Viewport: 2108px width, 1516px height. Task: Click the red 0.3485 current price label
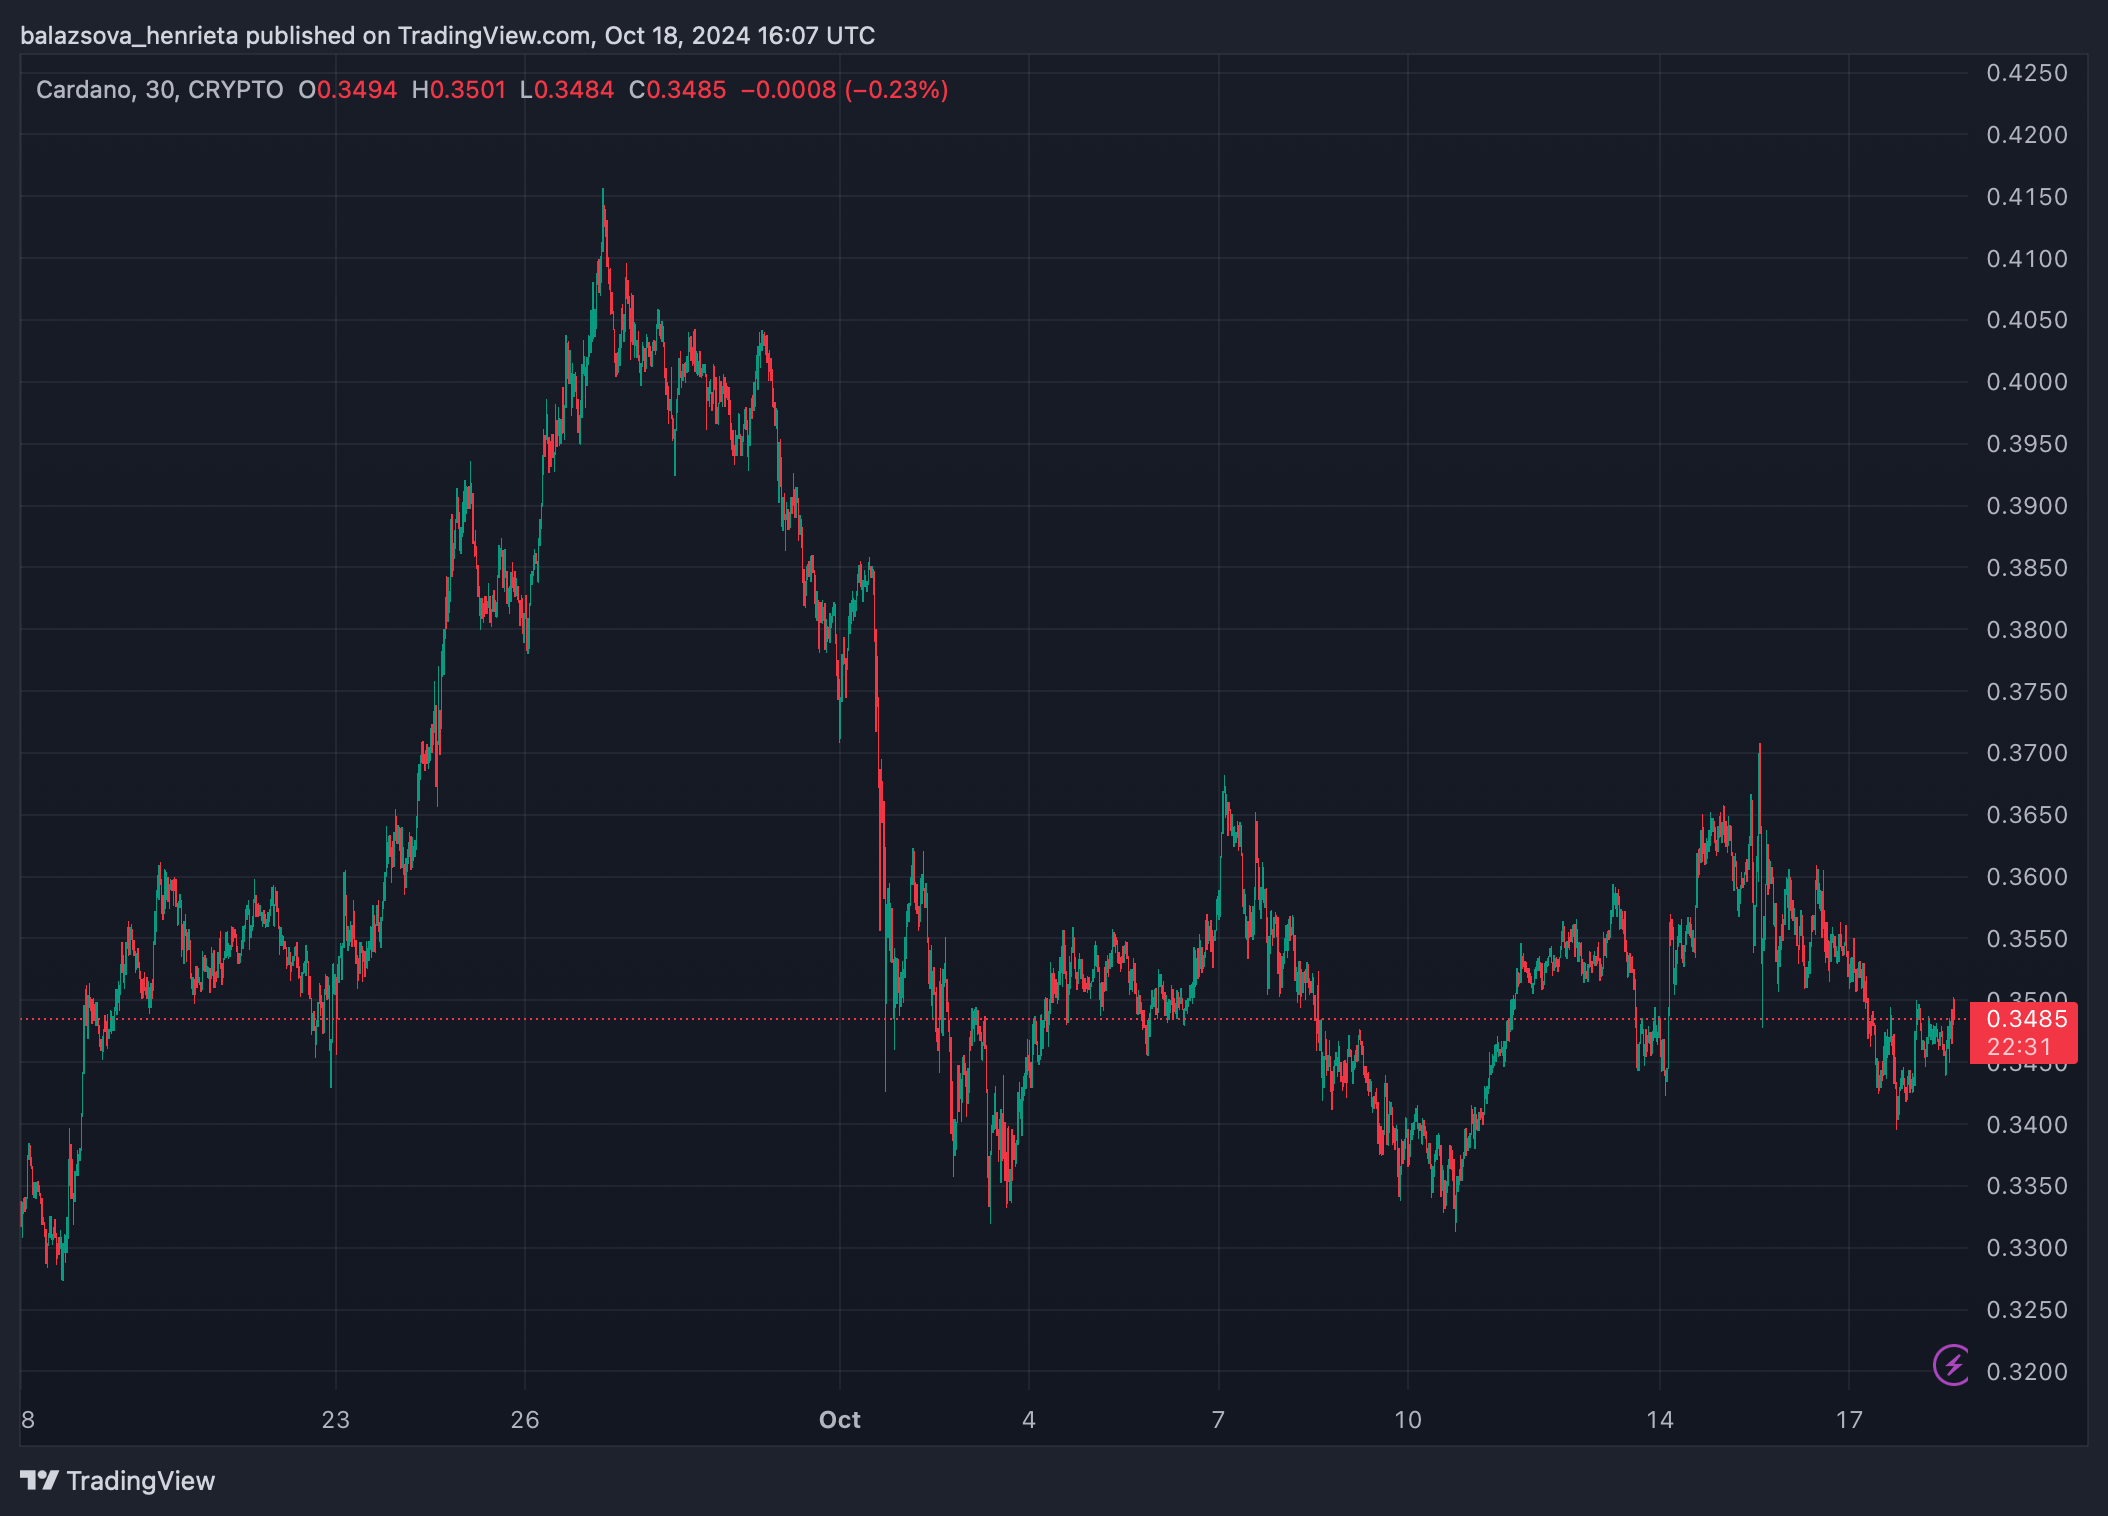2026,1019
